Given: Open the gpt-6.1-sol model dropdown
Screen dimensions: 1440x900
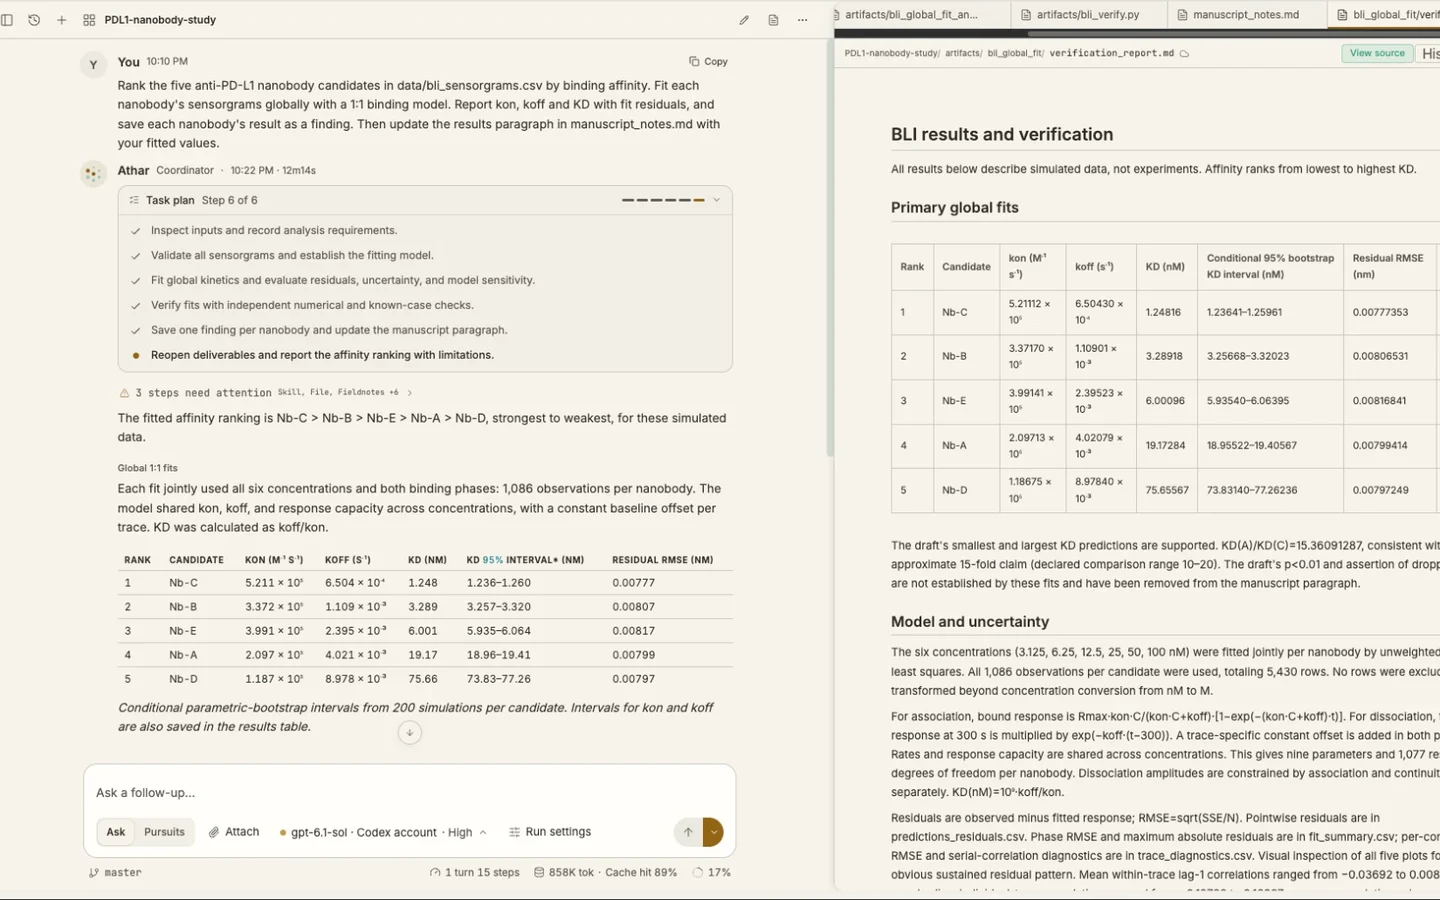Looking at the screenshot, I should 383,832.
